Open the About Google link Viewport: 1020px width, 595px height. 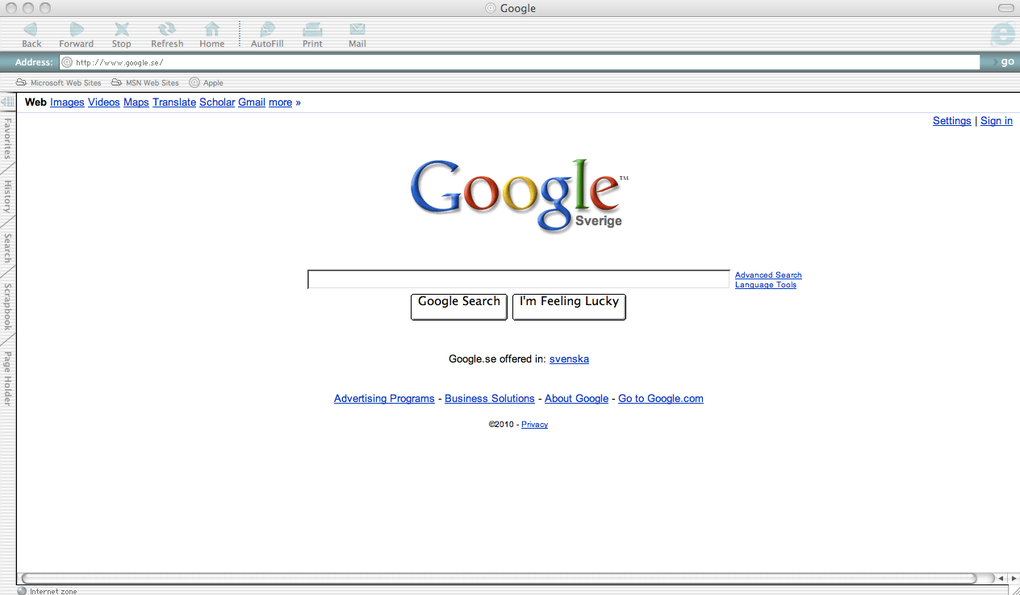(x=576, y=399)
